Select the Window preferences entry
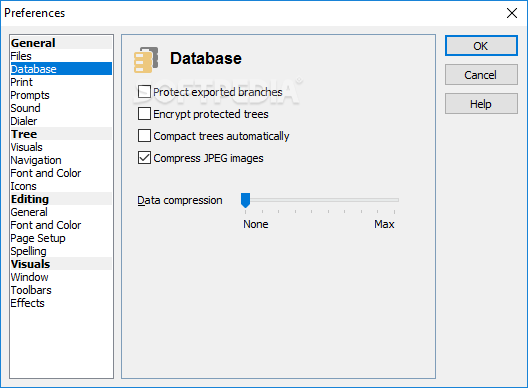528x388 pixels. [x=61, y=277]
